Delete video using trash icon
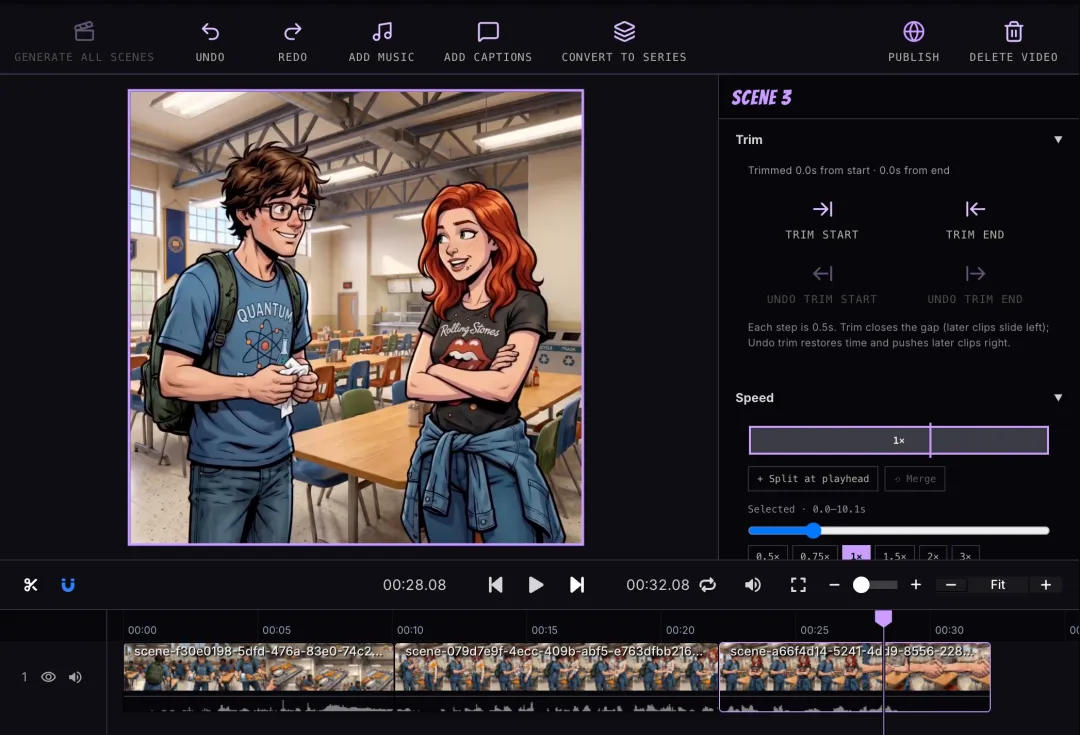The height and width of the screenshot is (735, 1080). coord(1013,32)
